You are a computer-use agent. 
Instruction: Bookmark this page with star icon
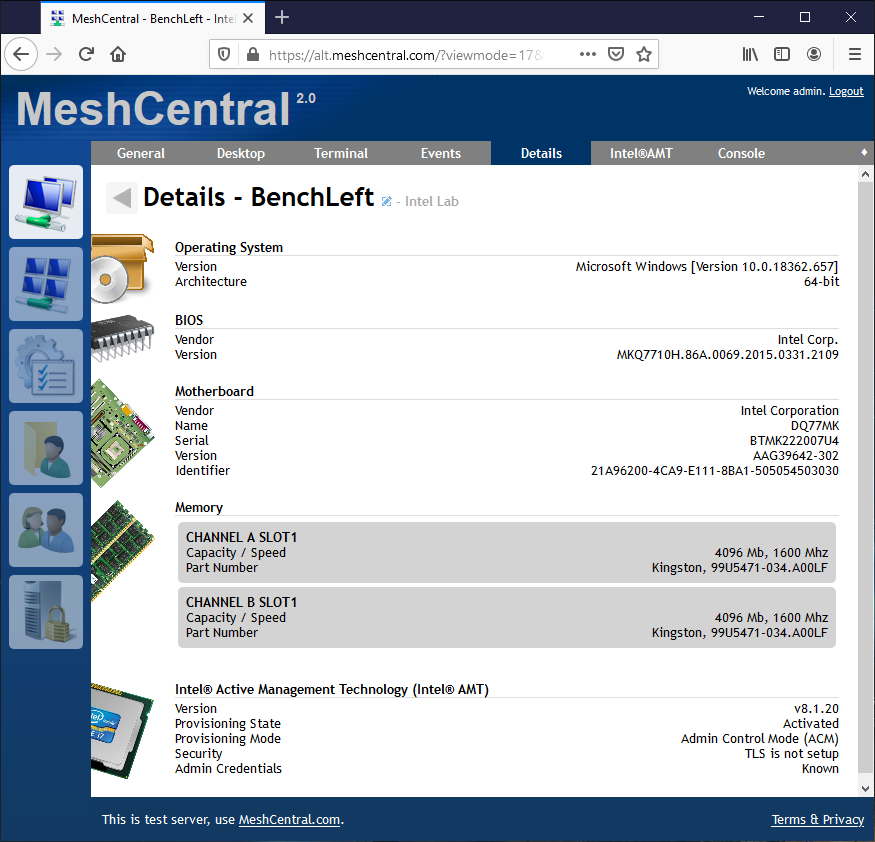644,54
